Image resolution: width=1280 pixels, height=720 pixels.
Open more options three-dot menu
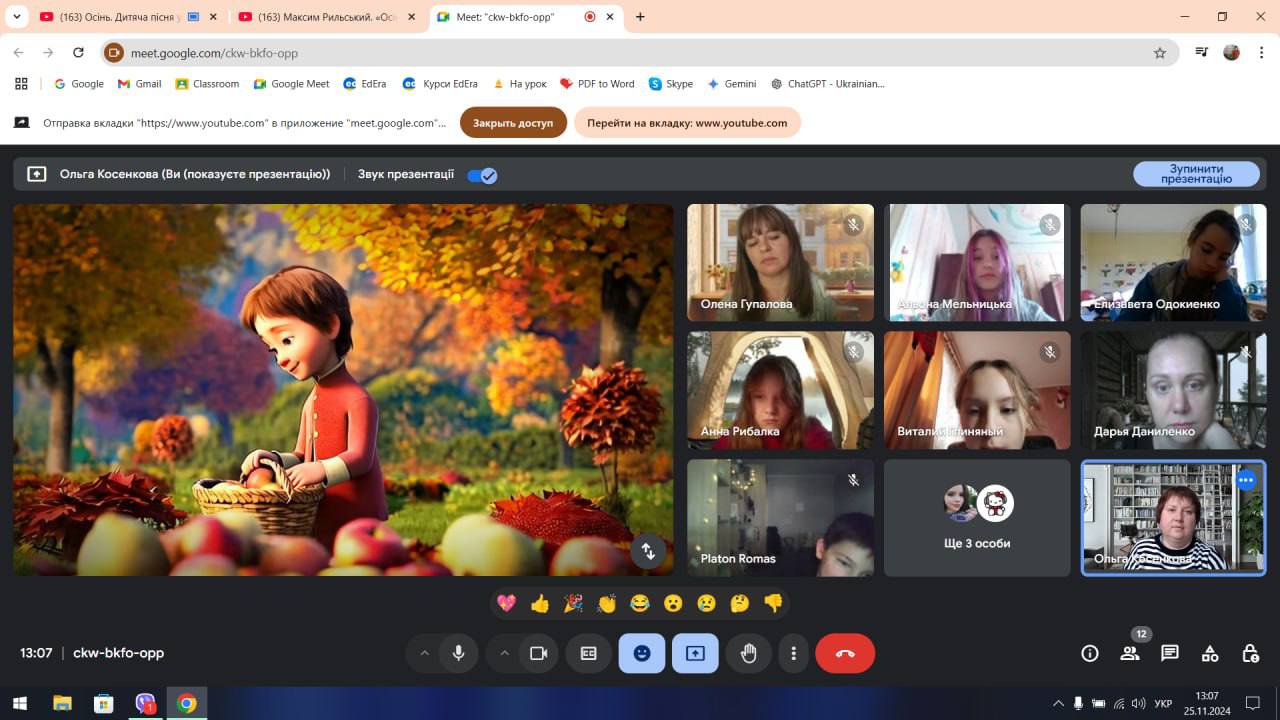[x=793, y=653]
